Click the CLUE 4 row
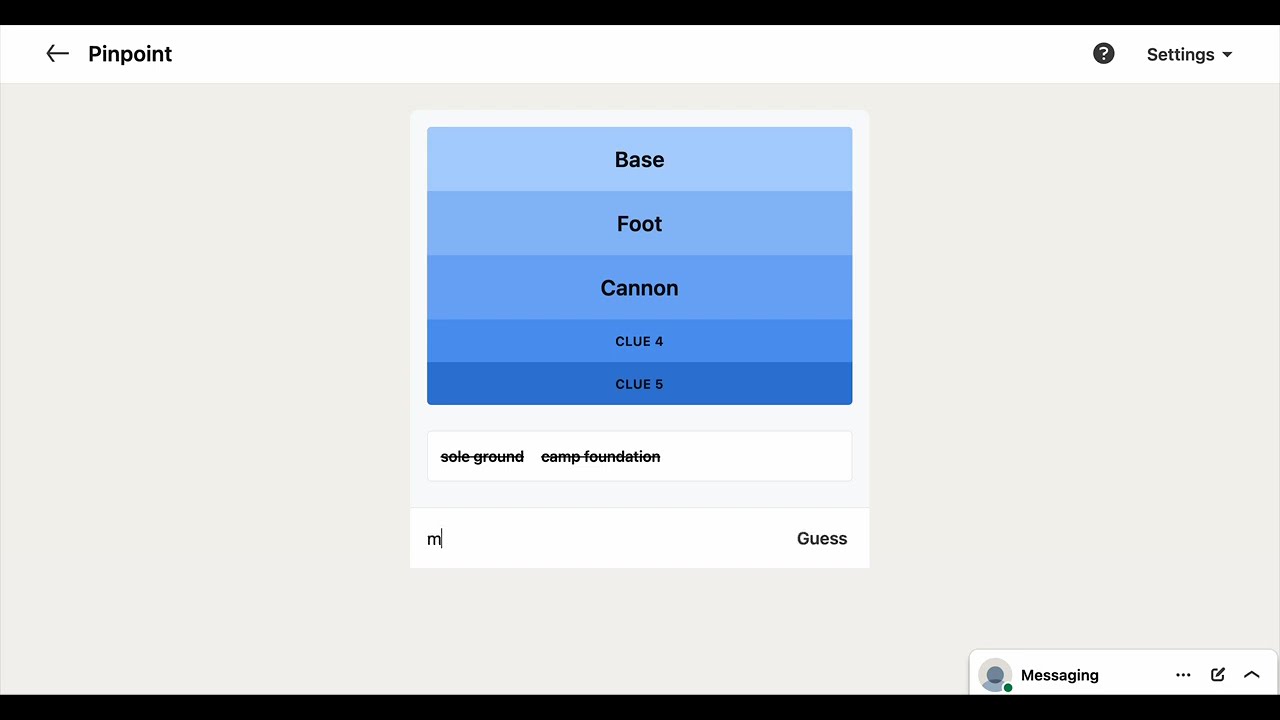Viewport: 1280px width, 720px height. (640, 341)
